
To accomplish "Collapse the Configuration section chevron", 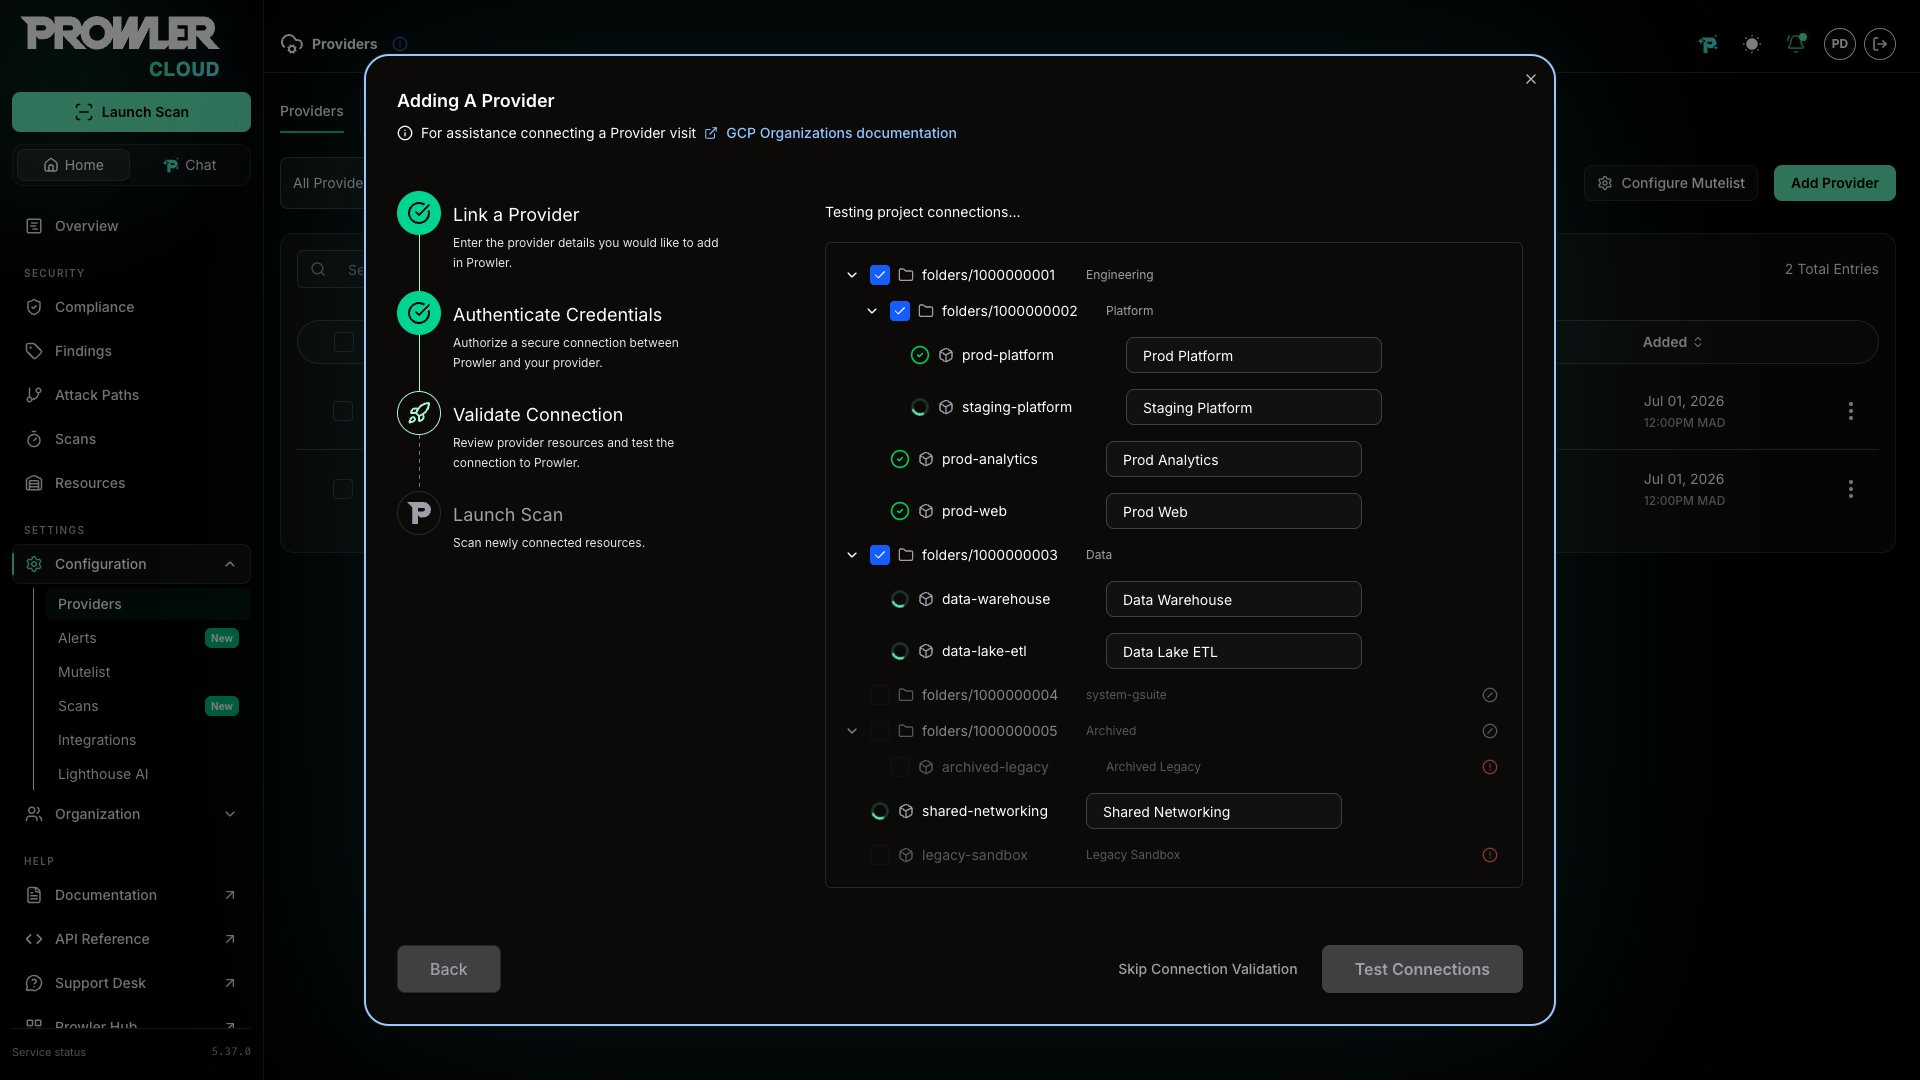I will (x=230, y=564).
